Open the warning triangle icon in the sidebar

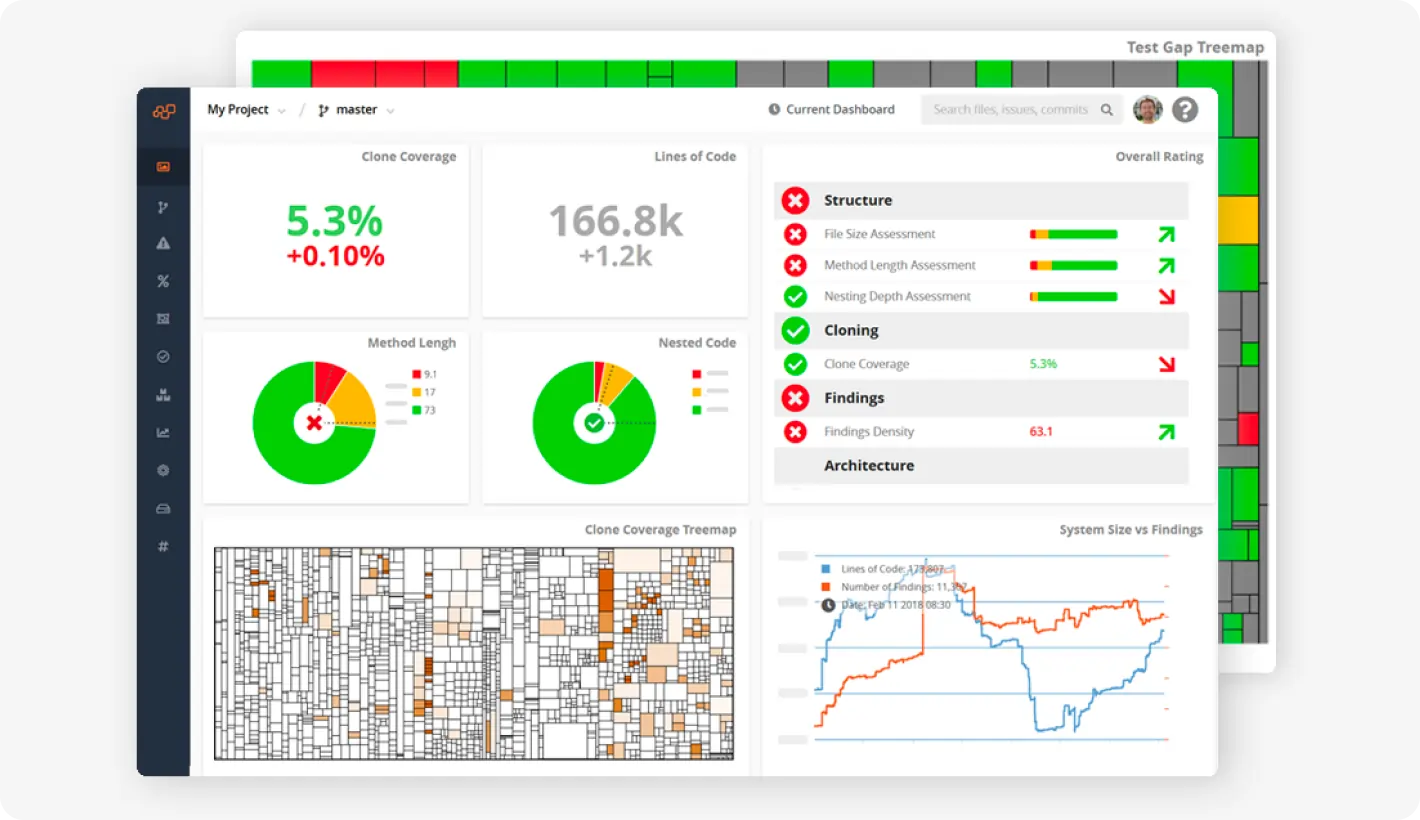pyautogui.click(x=163, y=243)
